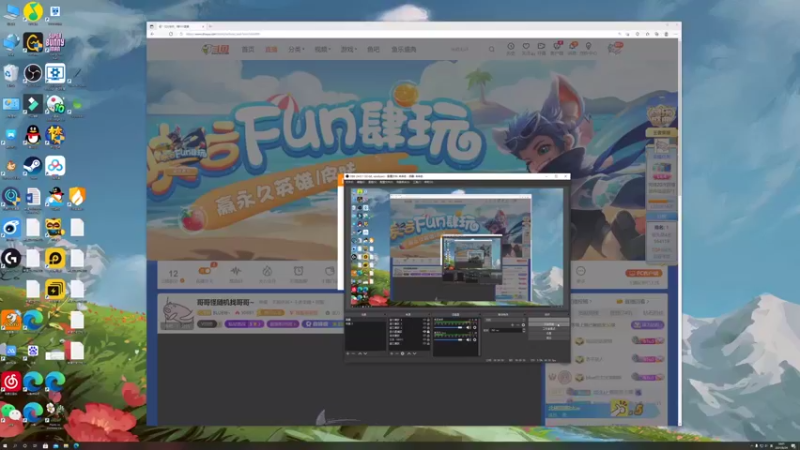
Task: Click the number 12 task counter
Action: (173, 273)
